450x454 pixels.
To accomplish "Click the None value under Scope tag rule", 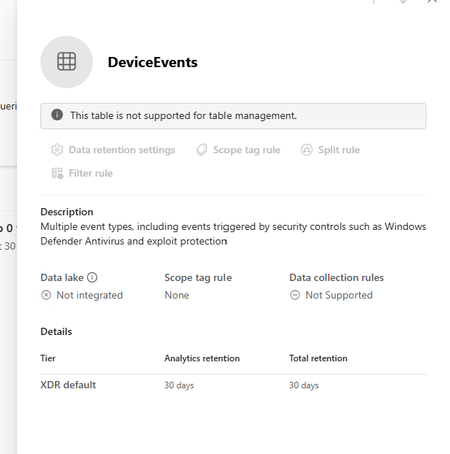I will pyautogui.click(x=177, y=295).
